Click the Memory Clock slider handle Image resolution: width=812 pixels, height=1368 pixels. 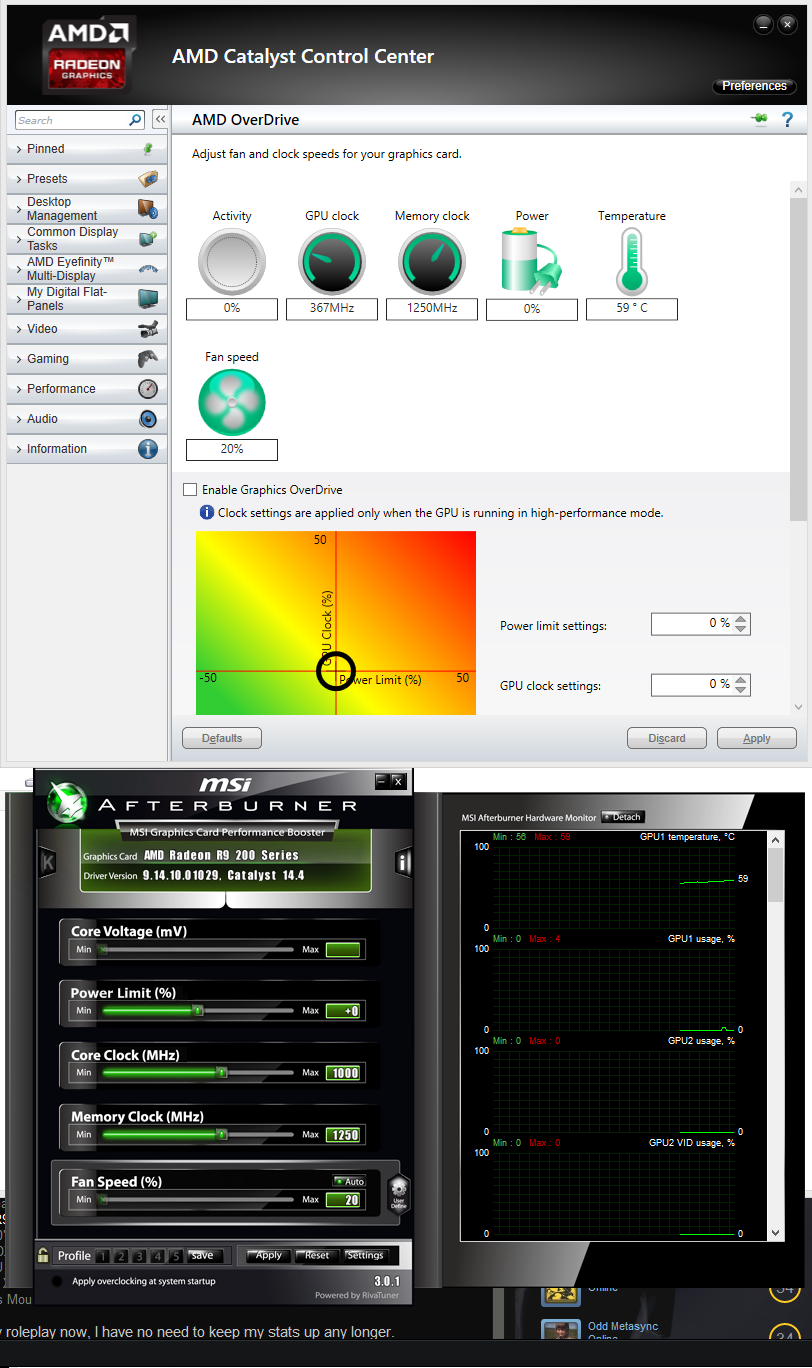pyautogui.click(x=221, y=1135)
